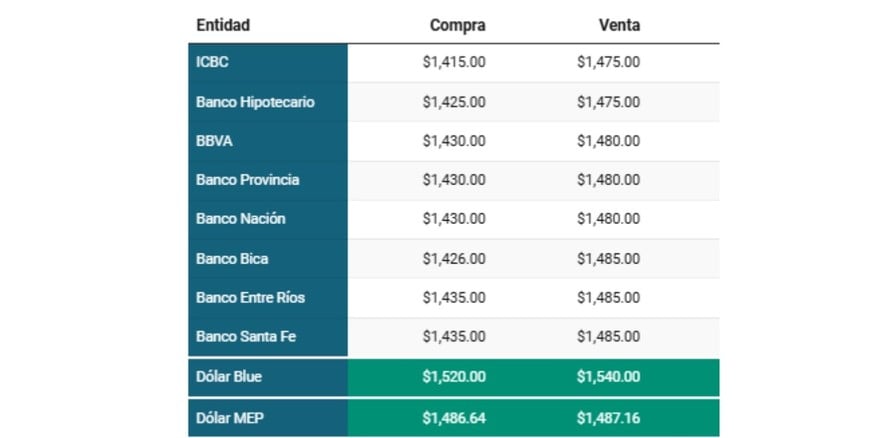The width and height of the screenshot is (870, 438).
Task: Click the Compra column header
Action: [x=457, y=25]
